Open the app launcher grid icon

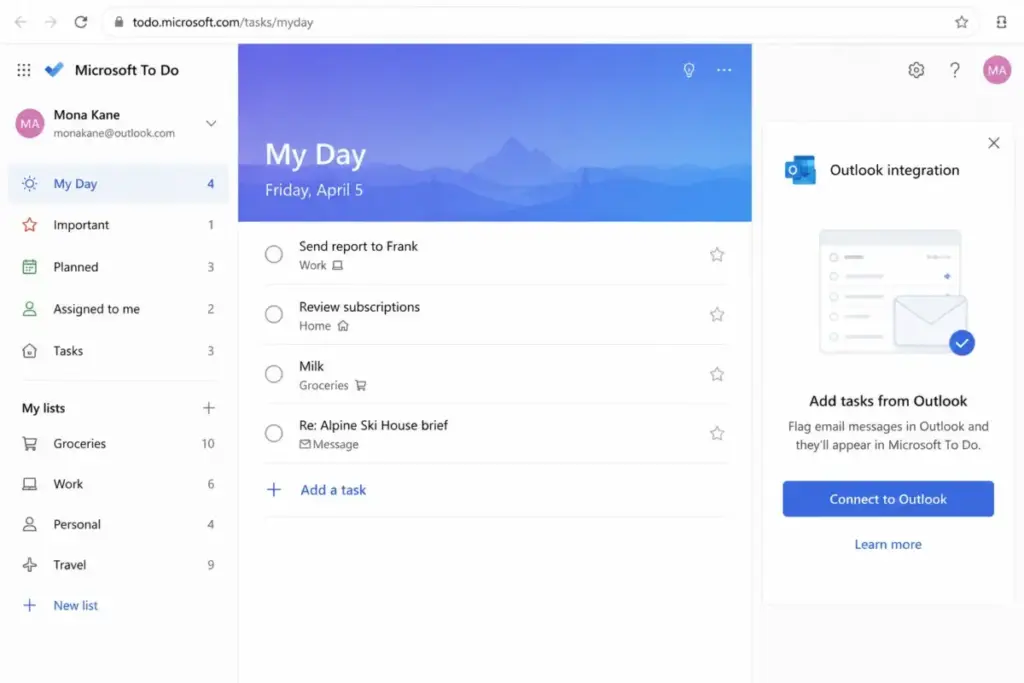(x=24, y=70)
